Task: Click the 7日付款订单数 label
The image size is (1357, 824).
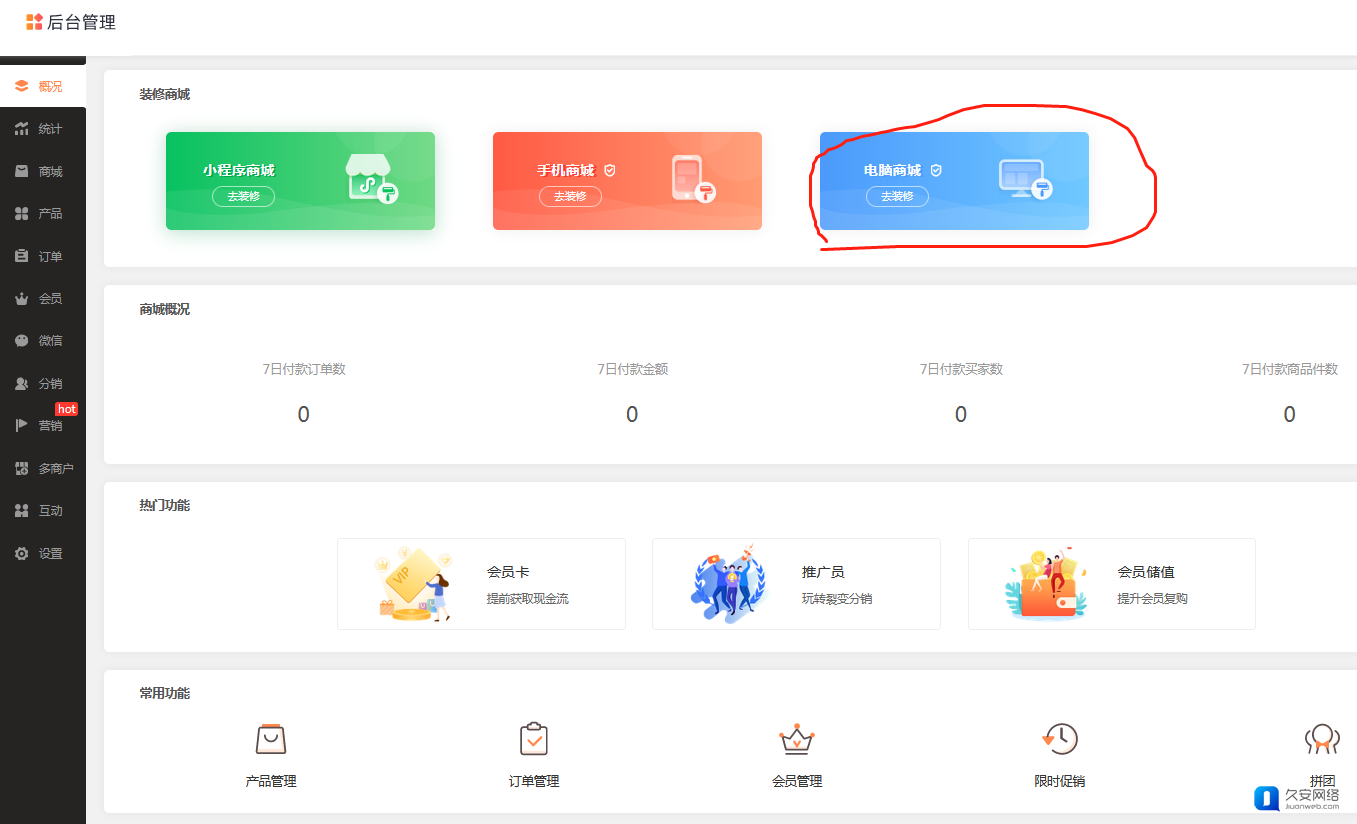Action: pos(304,369)
